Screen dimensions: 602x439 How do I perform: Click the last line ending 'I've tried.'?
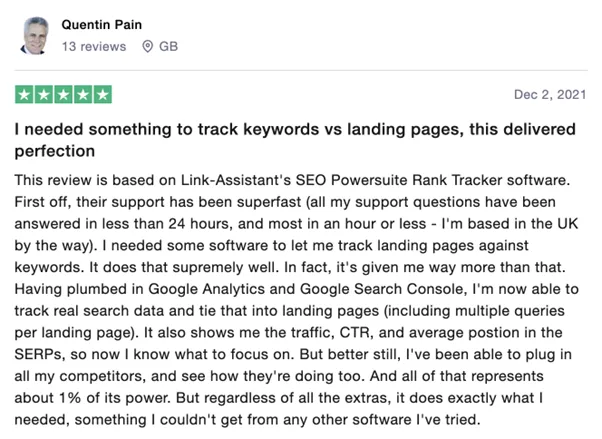pyautogui.click(x=248, y=419)
